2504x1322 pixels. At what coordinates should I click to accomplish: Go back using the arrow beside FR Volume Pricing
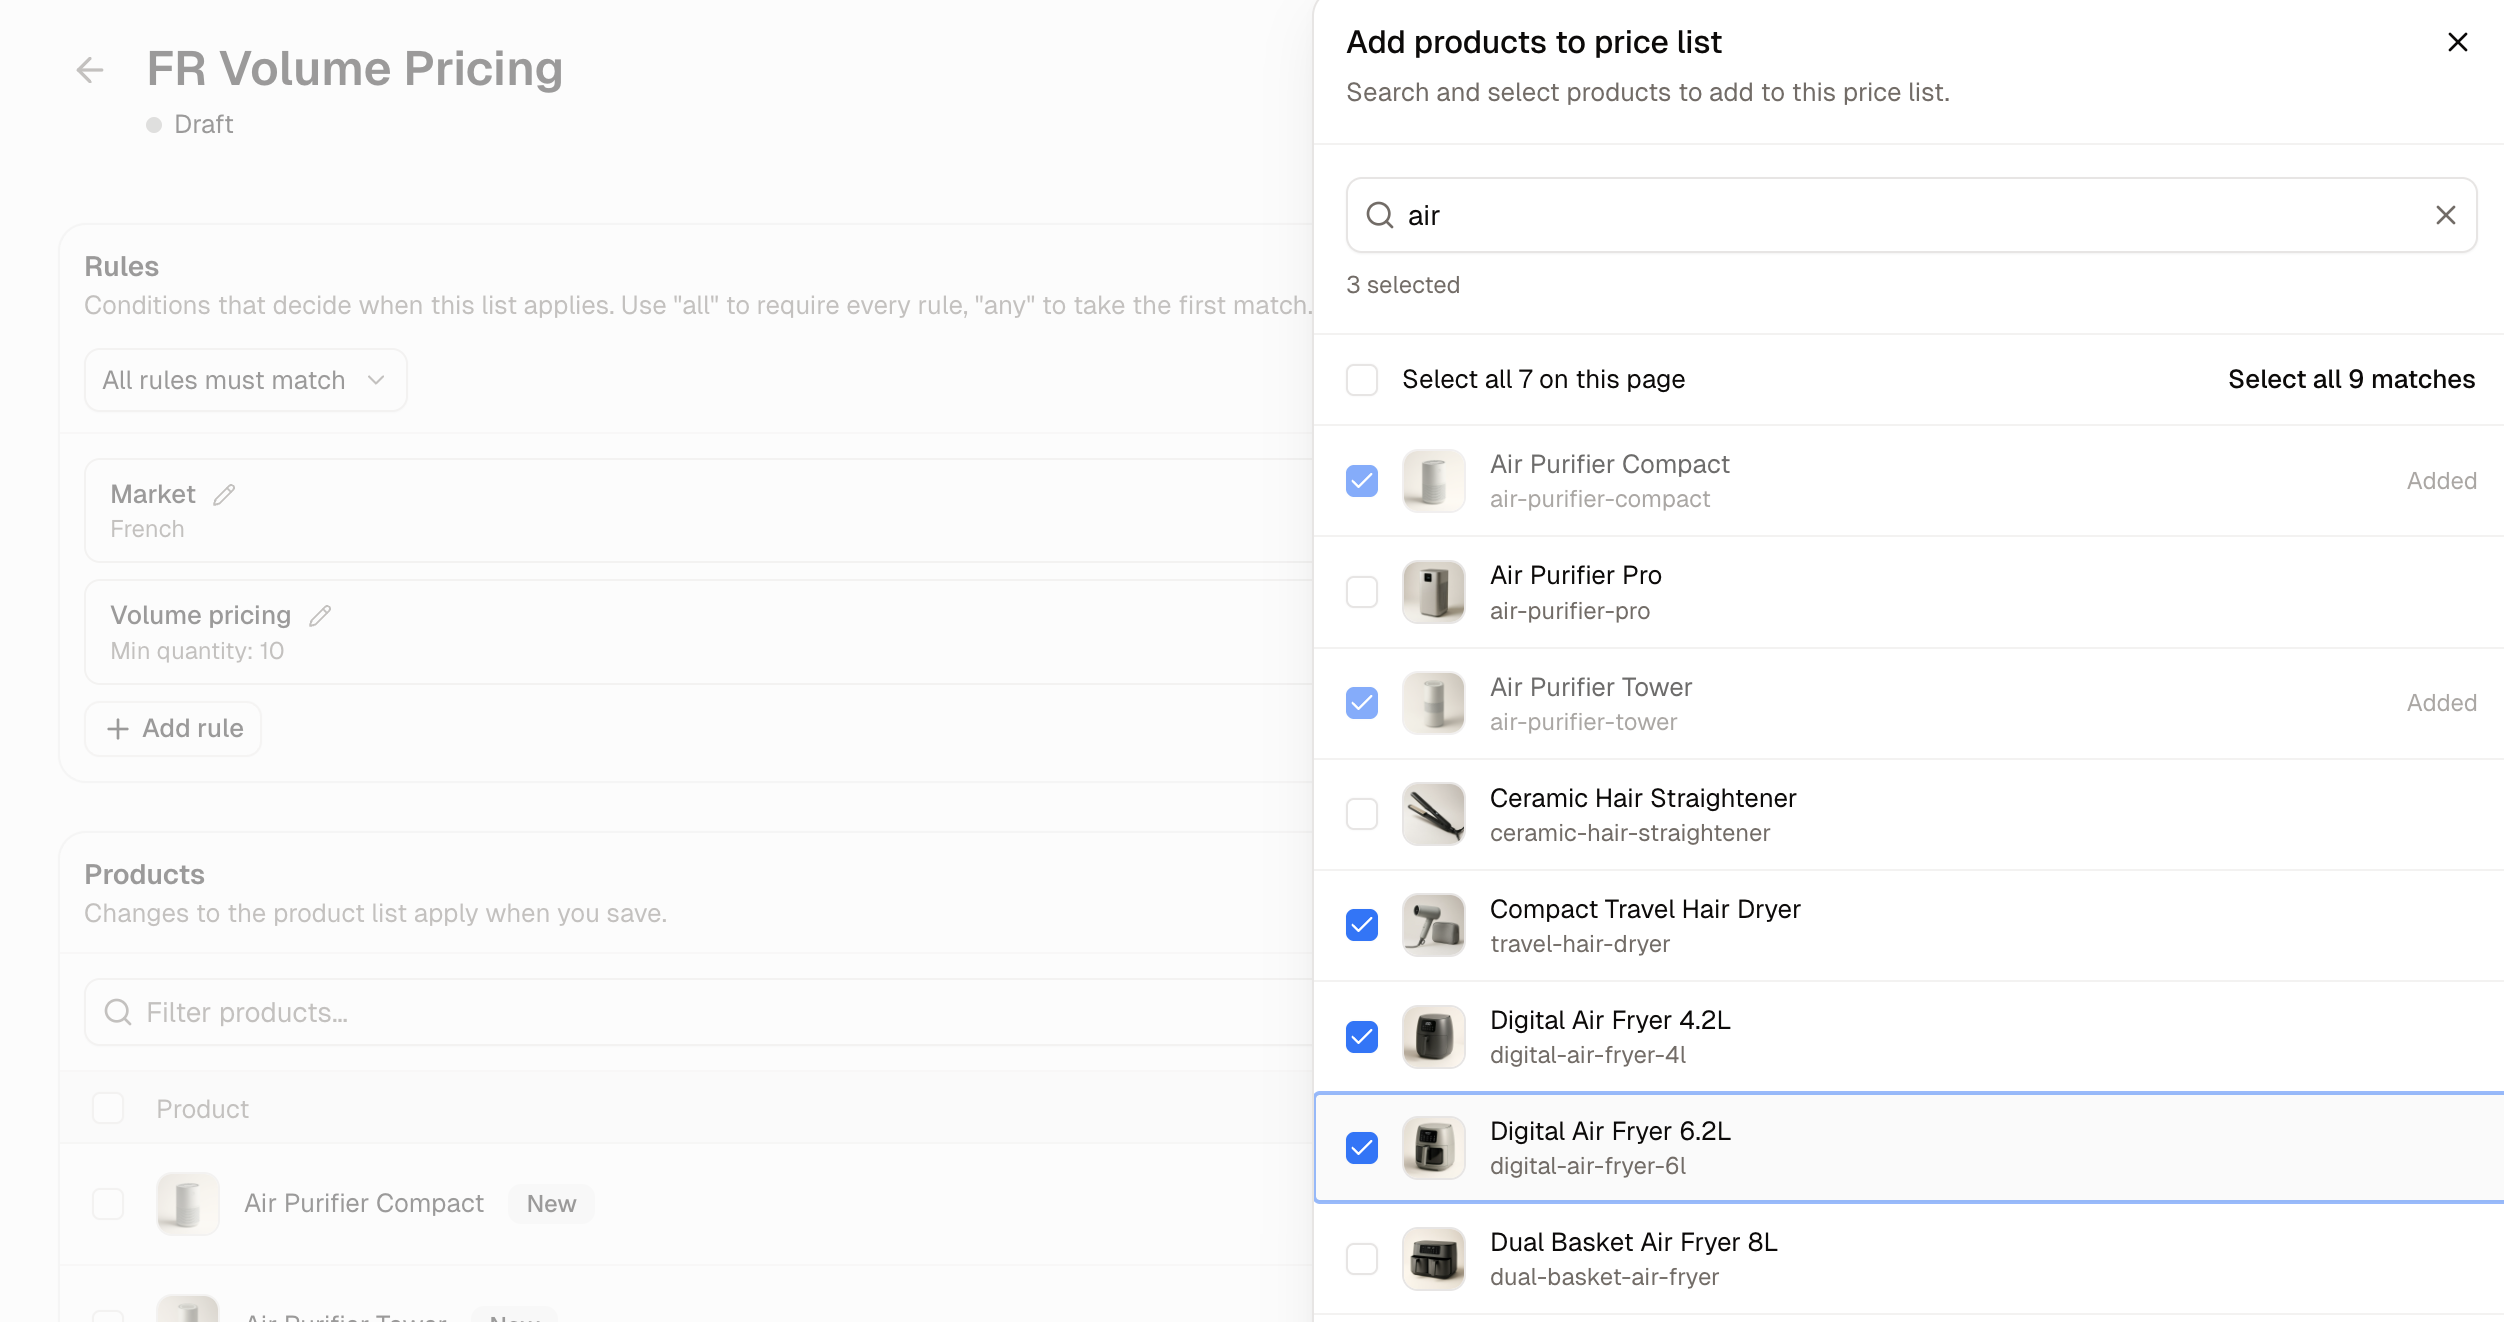point(90,70)
